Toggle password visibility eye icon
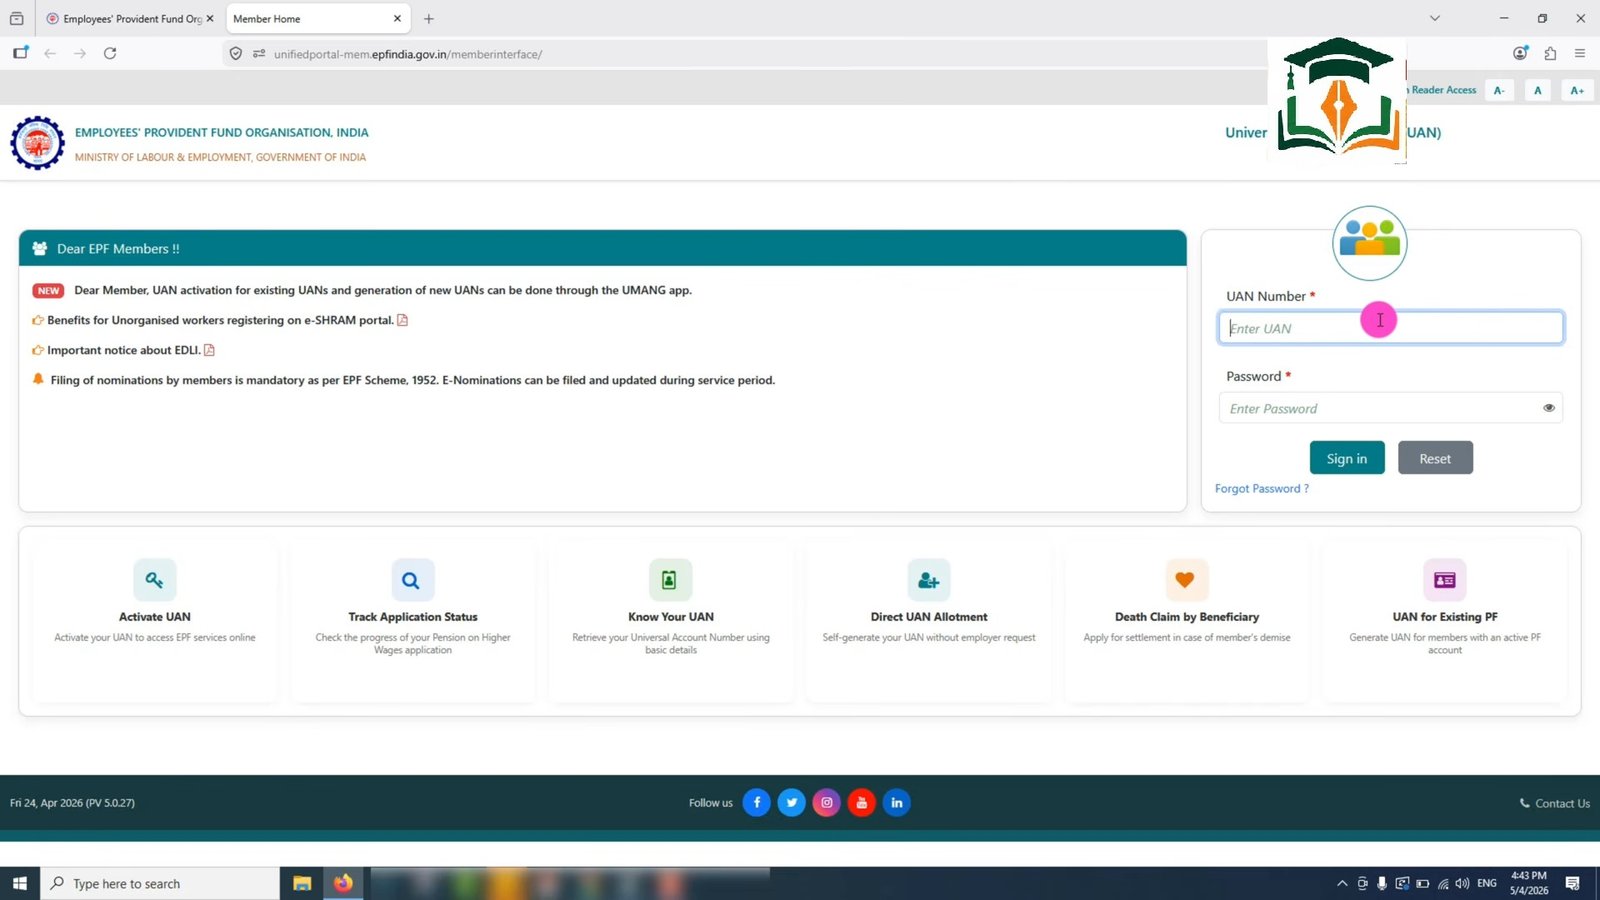Image resolution: width=1600 pixels, height=900 pixels. 1549,408
